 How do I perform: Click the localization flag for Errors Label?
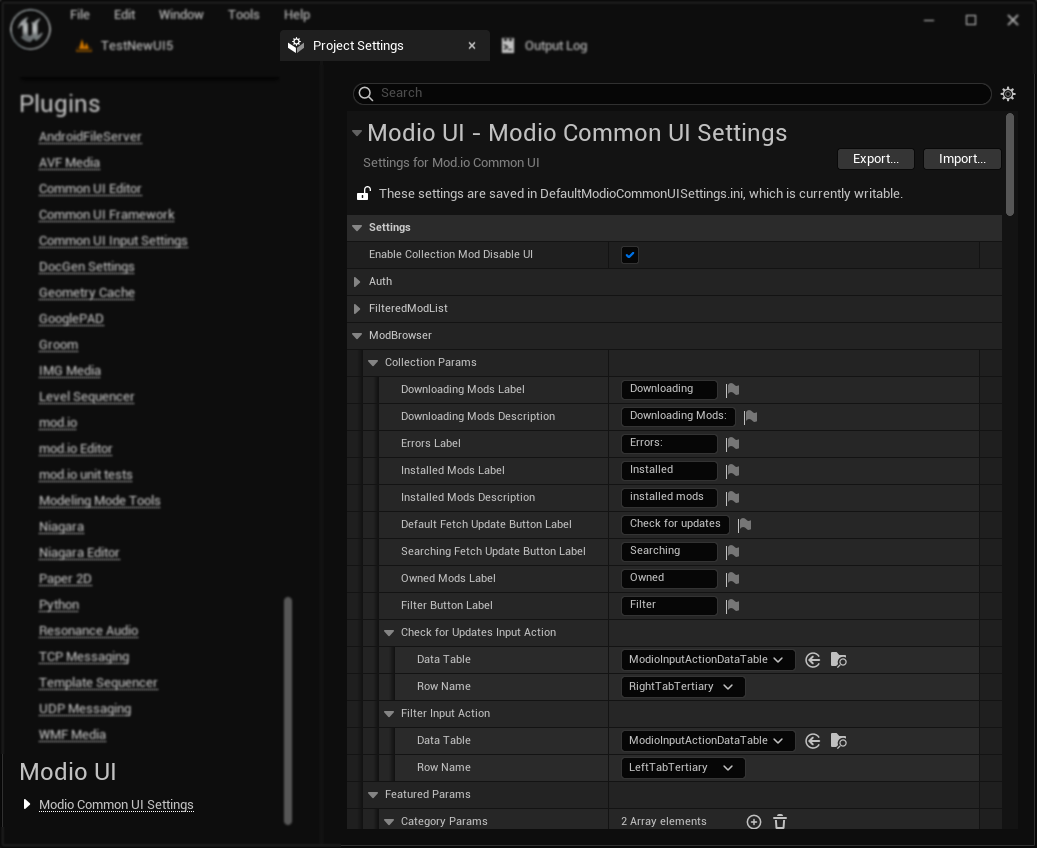pyautogui.click(x=732, y=444)
